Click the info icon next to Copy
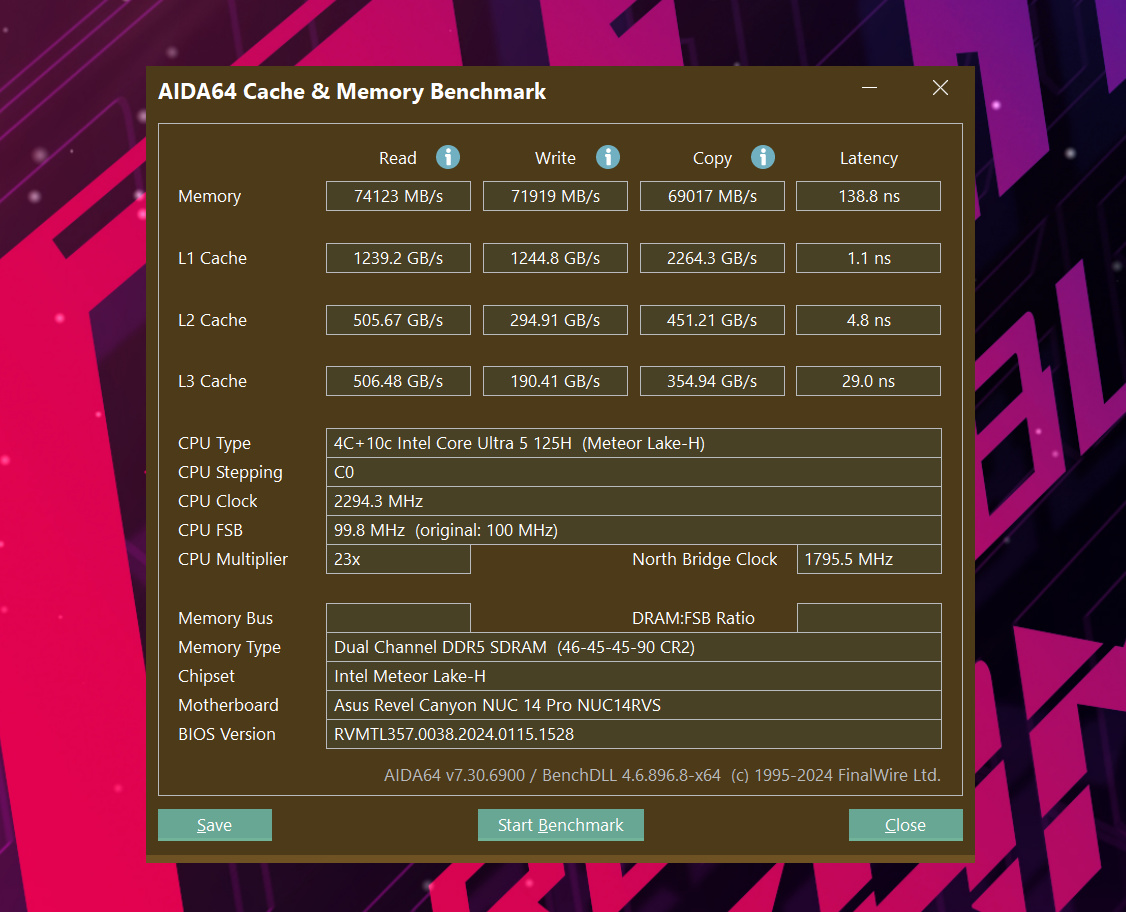This screenshot has width=1126, height=912. (x=763, y=157)
